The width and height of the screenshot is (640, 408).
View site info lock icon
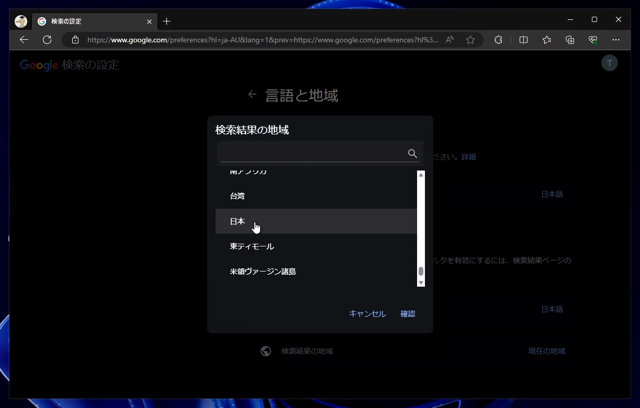[75, 40]
